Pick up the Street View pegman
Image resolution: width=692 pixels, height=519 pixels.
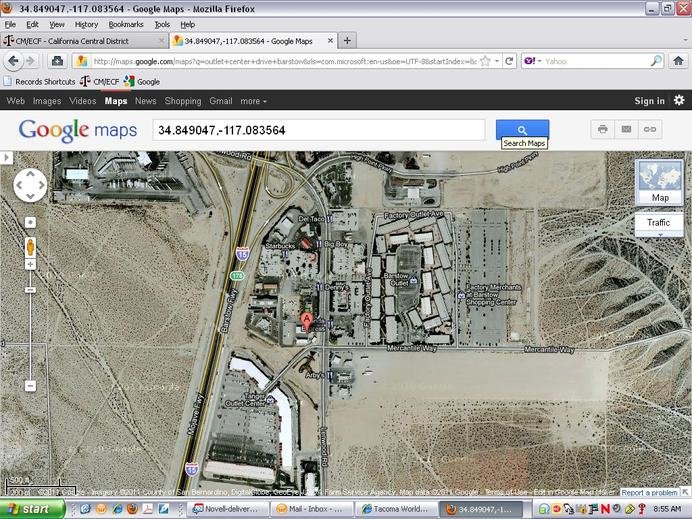click(x=30, y=247)
